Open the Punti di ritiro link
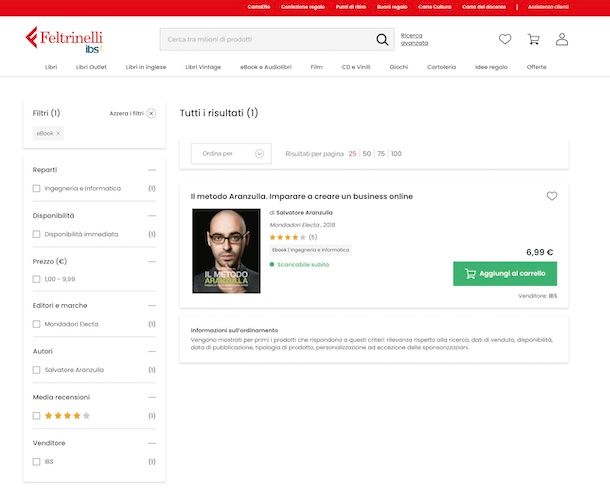 [351, 7]
